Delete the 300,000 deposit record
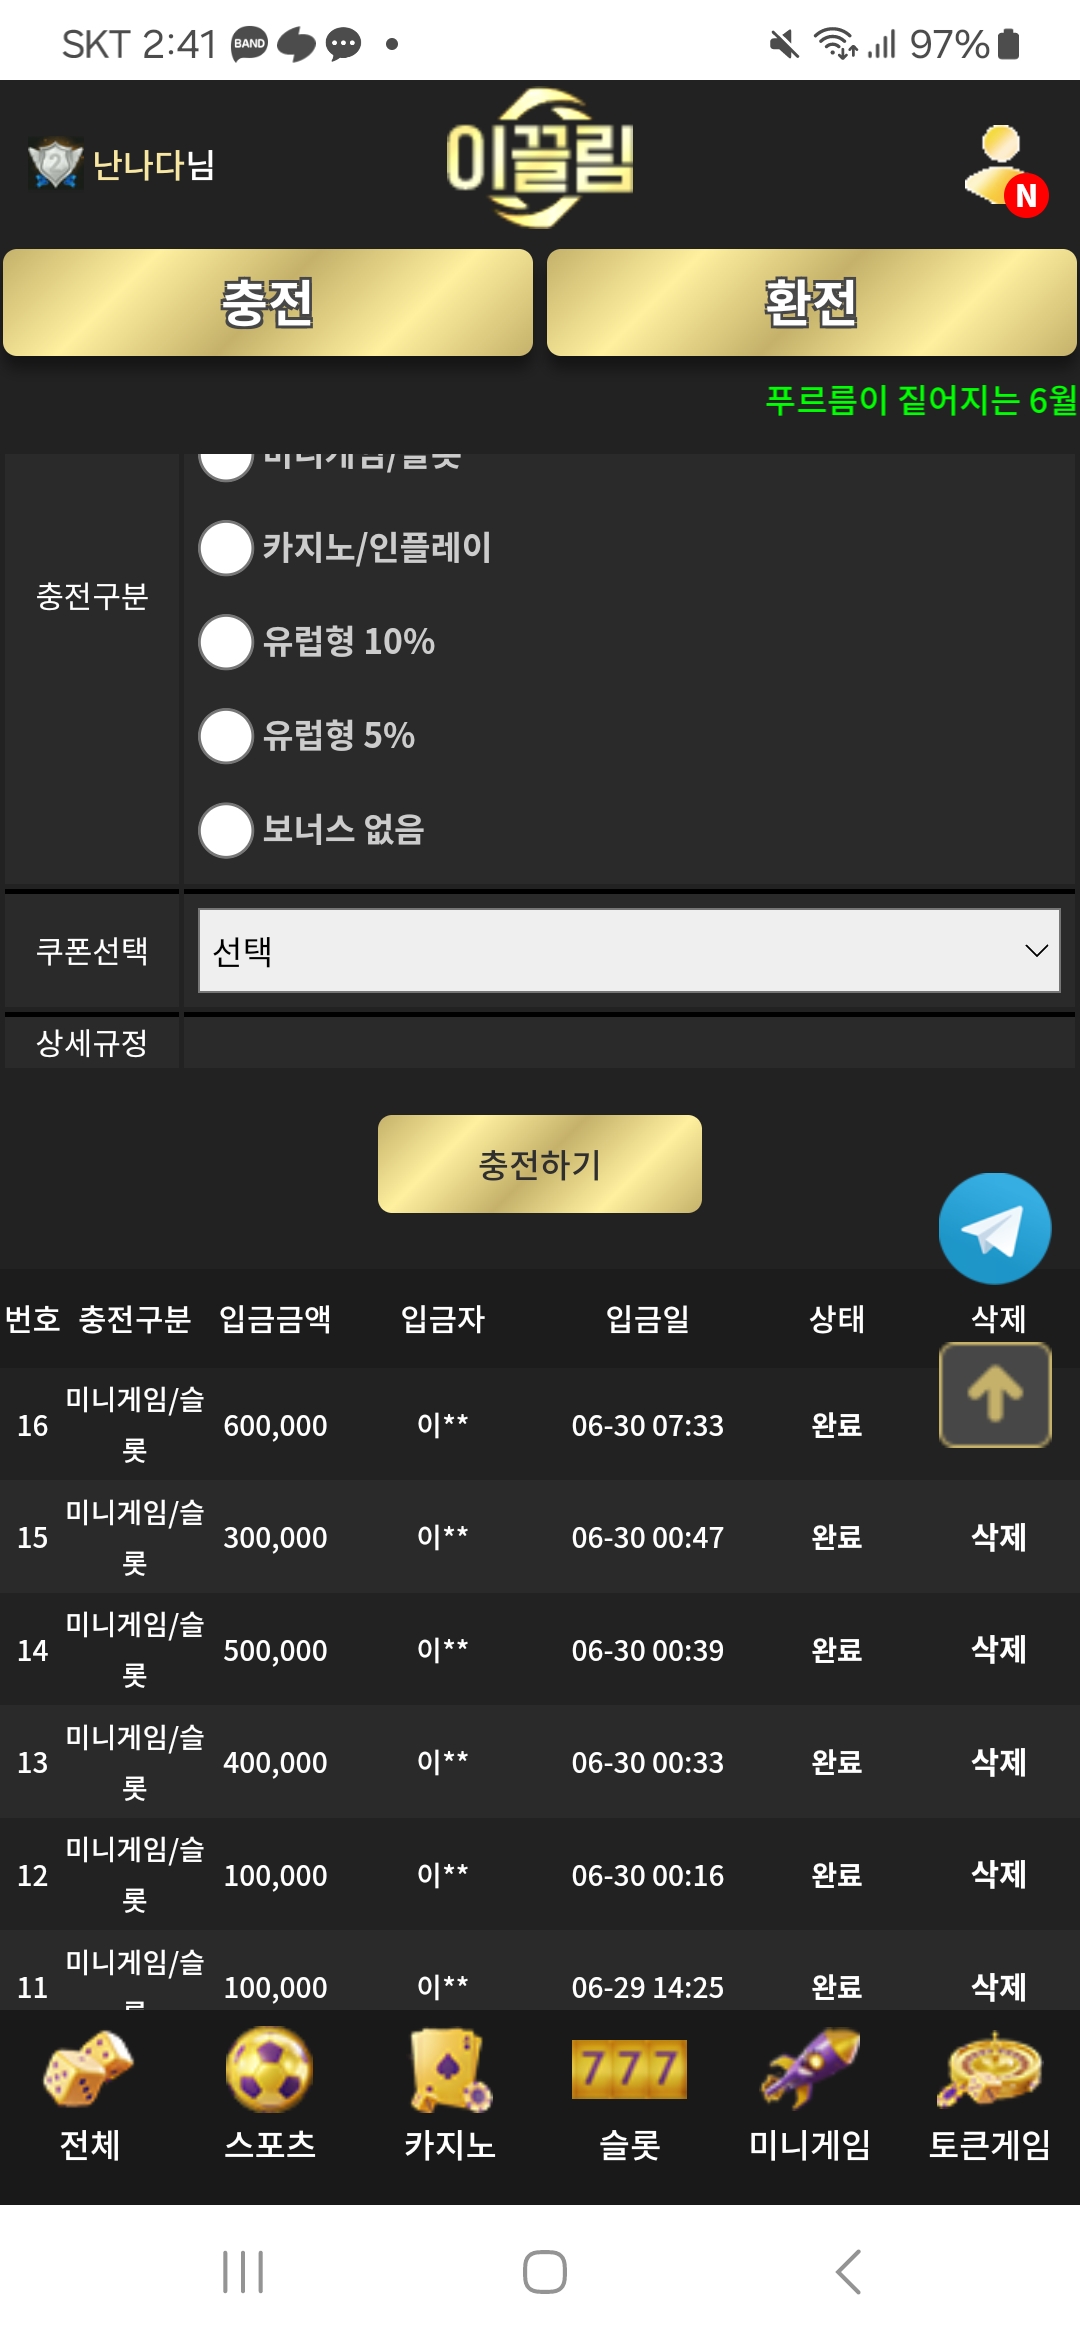This screenshot has width=1080, height=2340. click(x=998, y=1537)
